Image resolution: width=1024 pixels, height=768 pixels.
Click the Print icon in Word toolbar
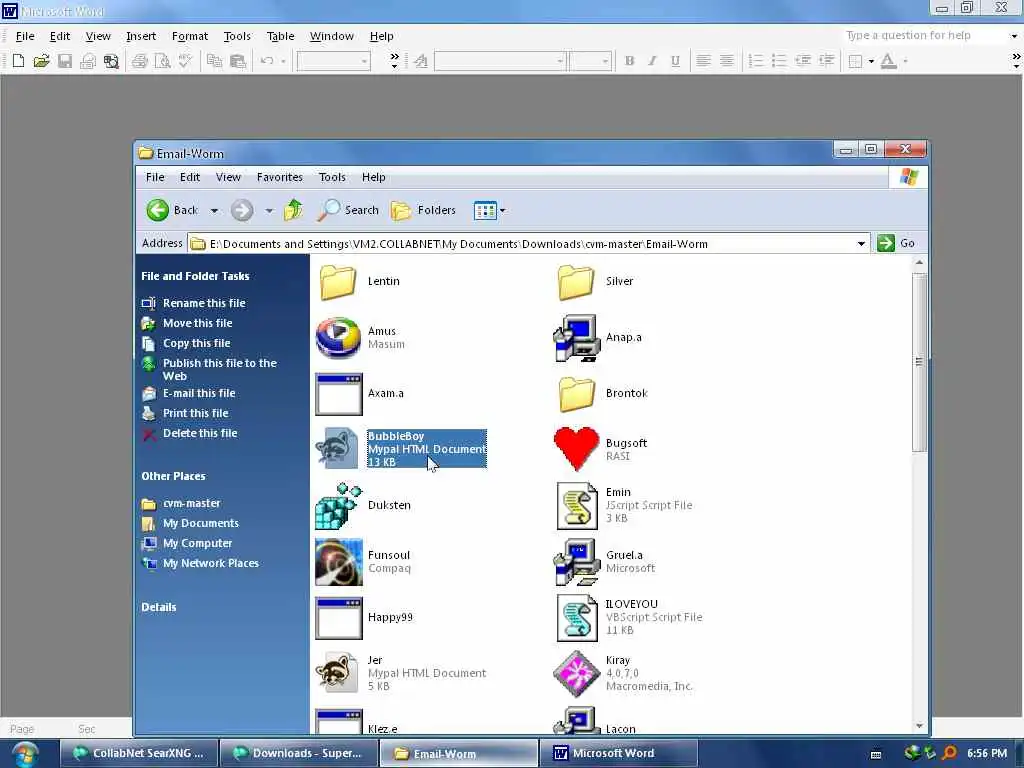coord(139,61)
